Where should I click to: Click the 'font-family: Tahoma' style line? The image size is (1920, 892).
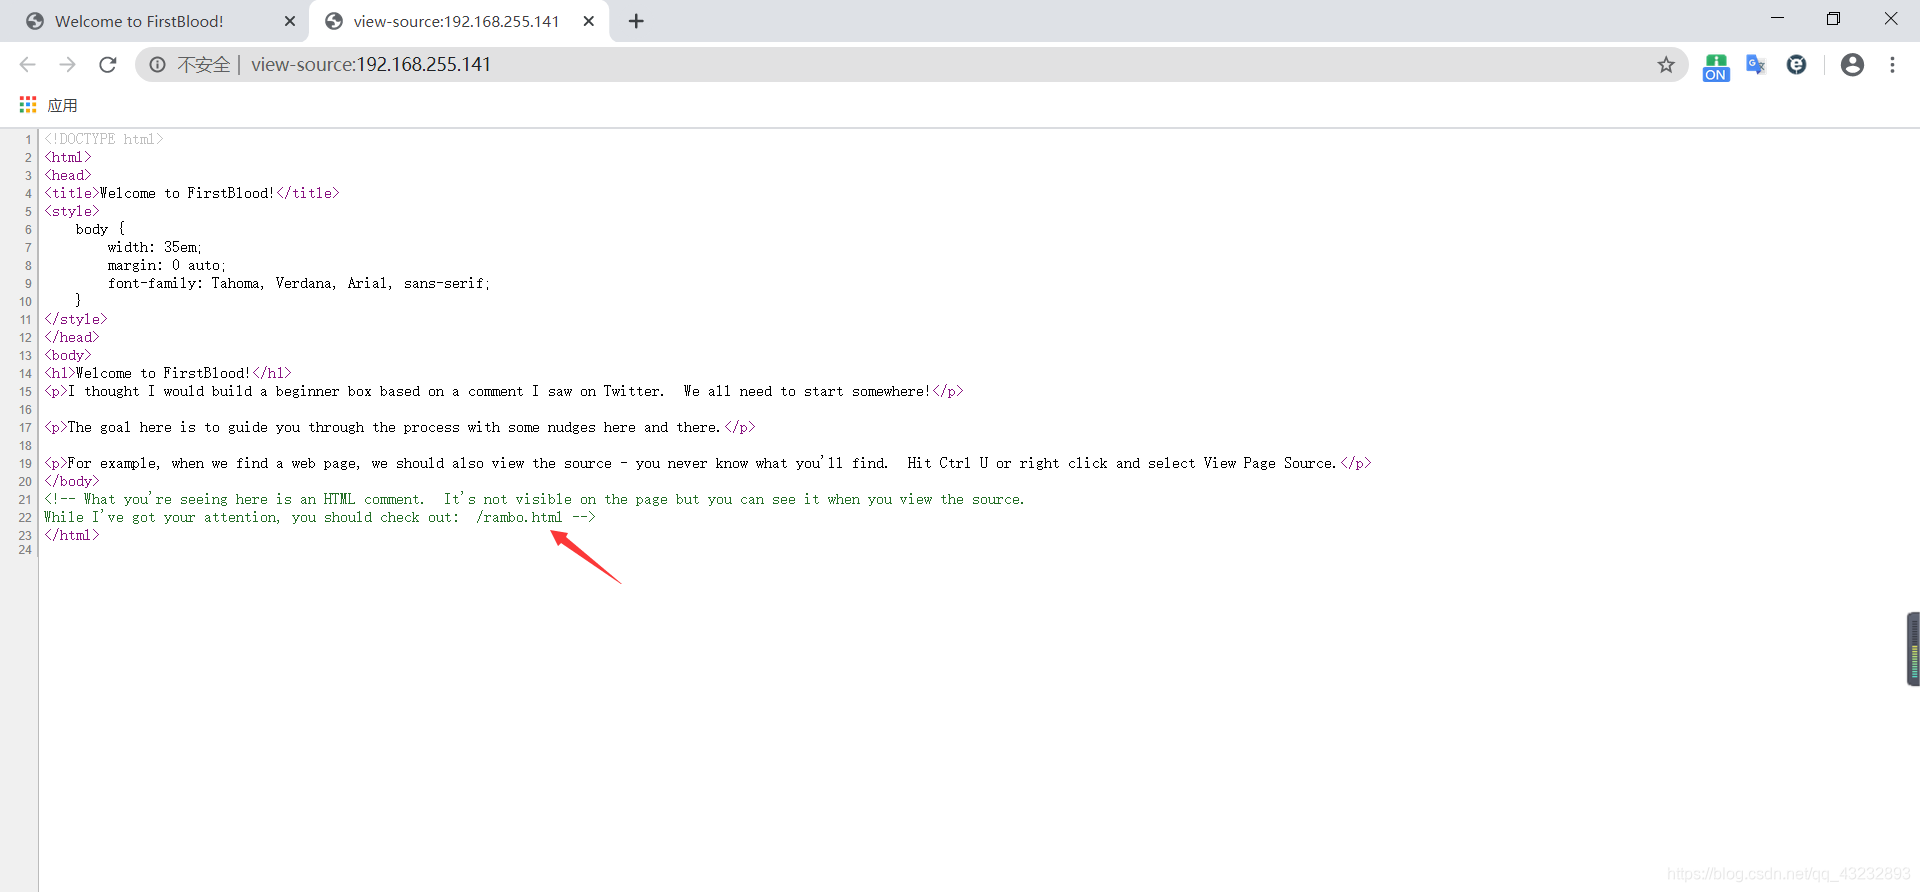[299, 283]
